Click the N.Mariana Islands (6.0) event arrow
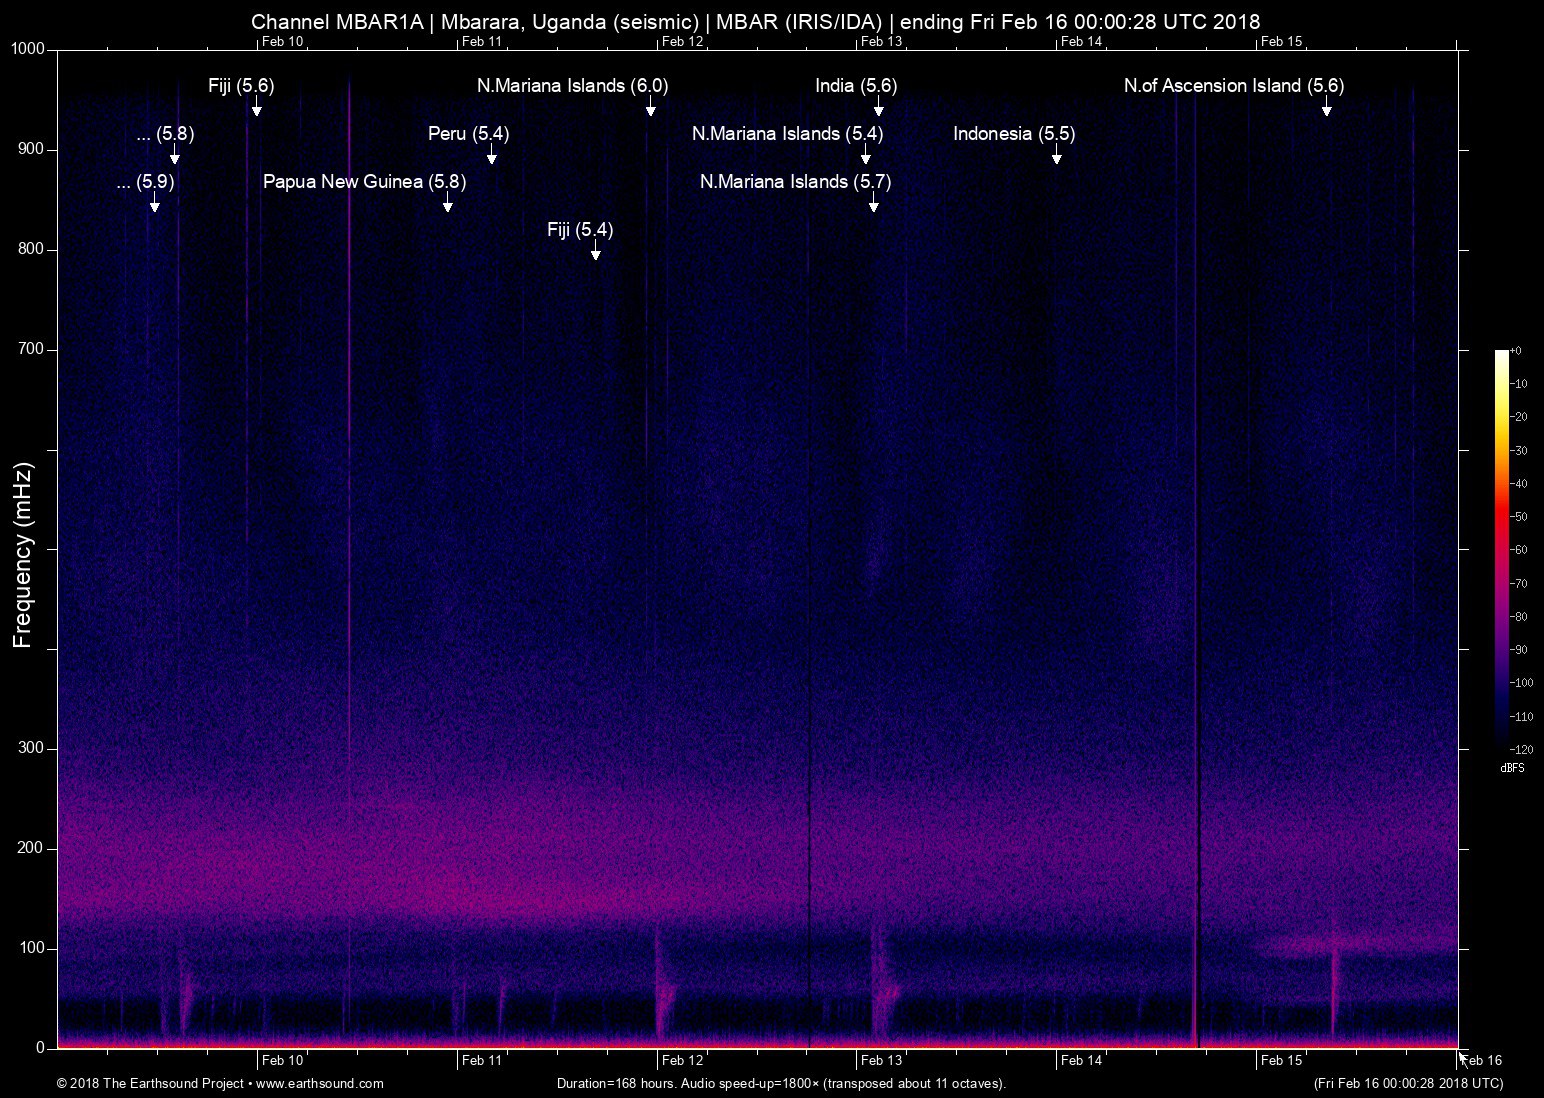 coord(650,109)
